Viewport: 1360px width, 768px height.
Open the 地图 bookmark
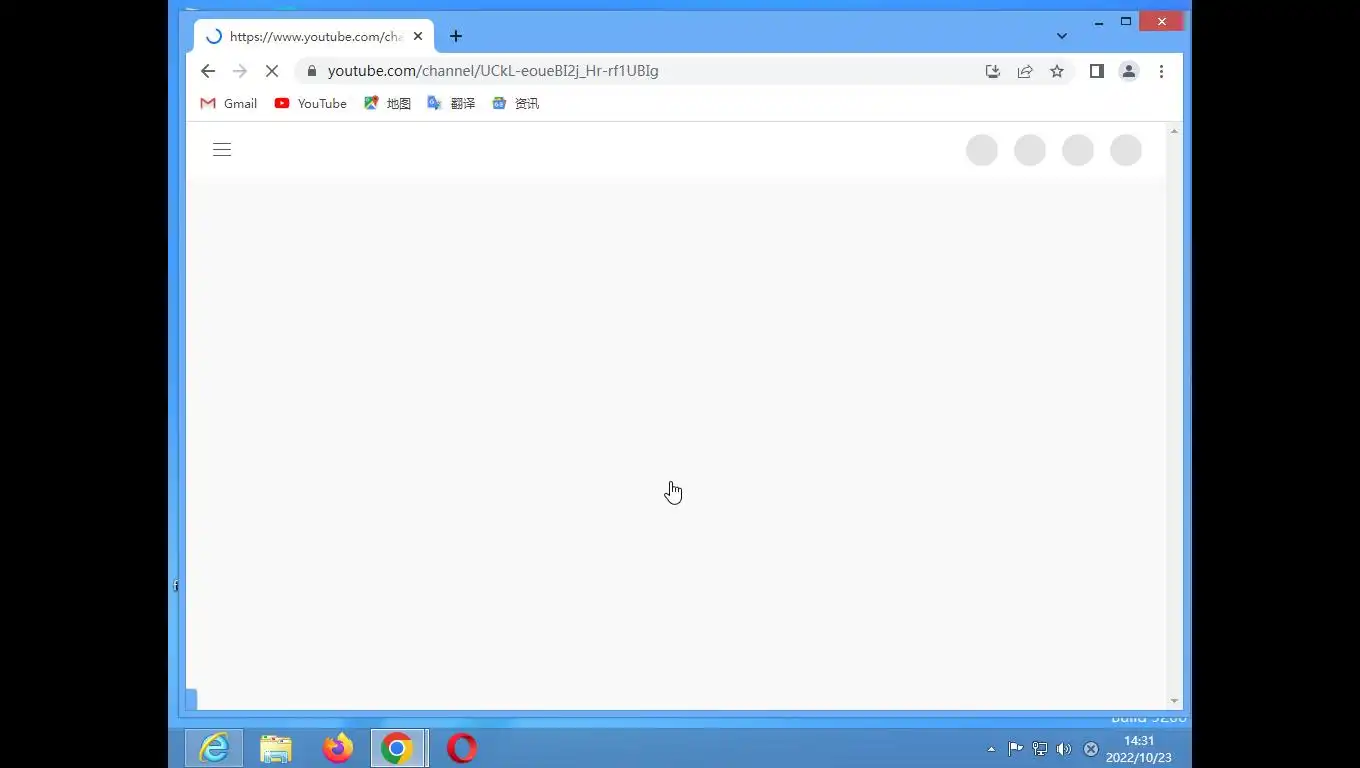click(388, 103)
